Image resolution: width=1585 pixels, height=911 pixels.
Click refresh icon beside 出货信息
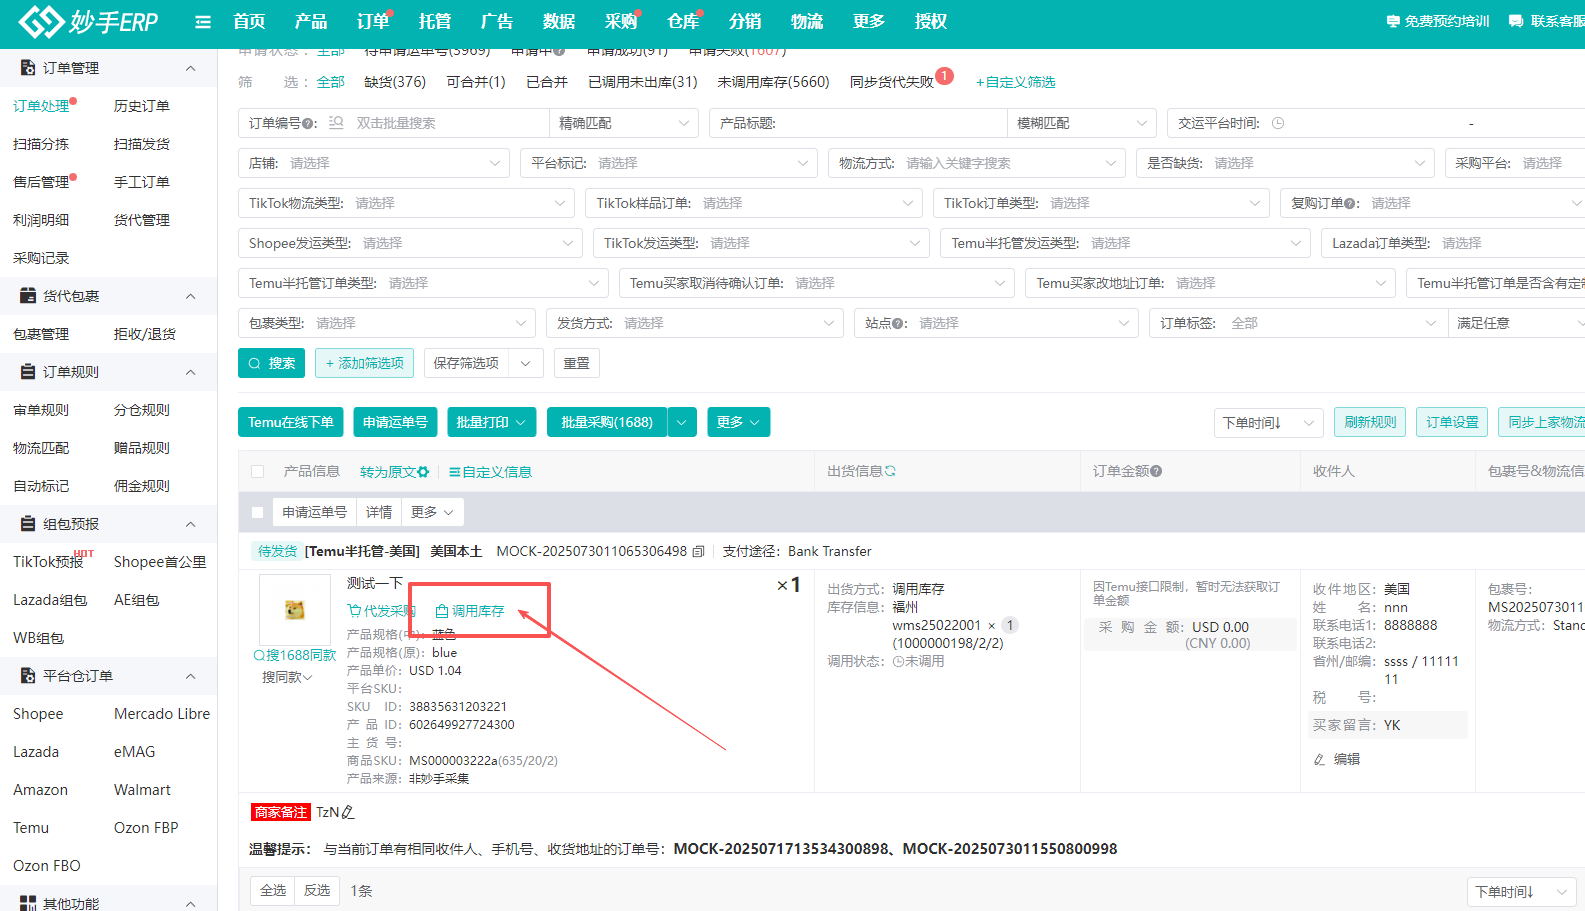point(890,471)
